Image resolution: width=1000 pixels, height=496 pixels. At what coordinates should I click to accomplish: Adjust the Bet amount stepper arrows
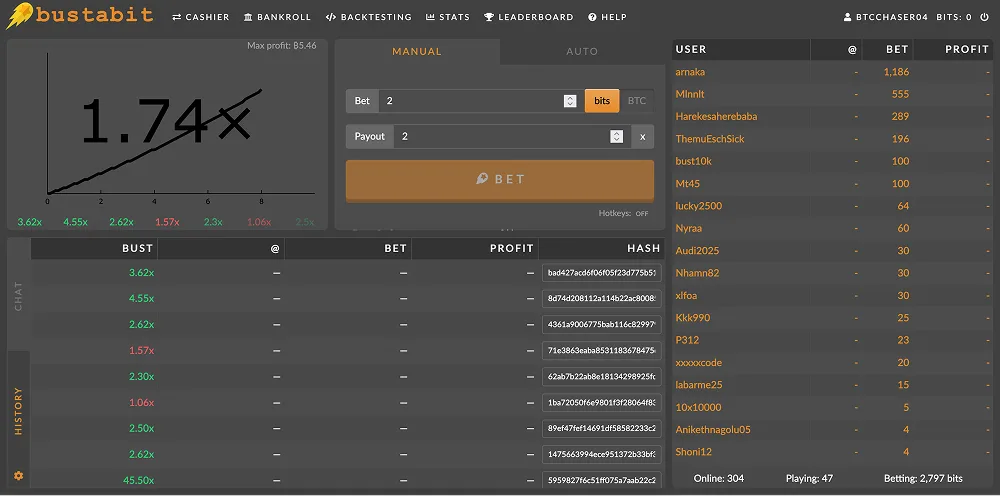pyautogui.click(x=570, y=101)
